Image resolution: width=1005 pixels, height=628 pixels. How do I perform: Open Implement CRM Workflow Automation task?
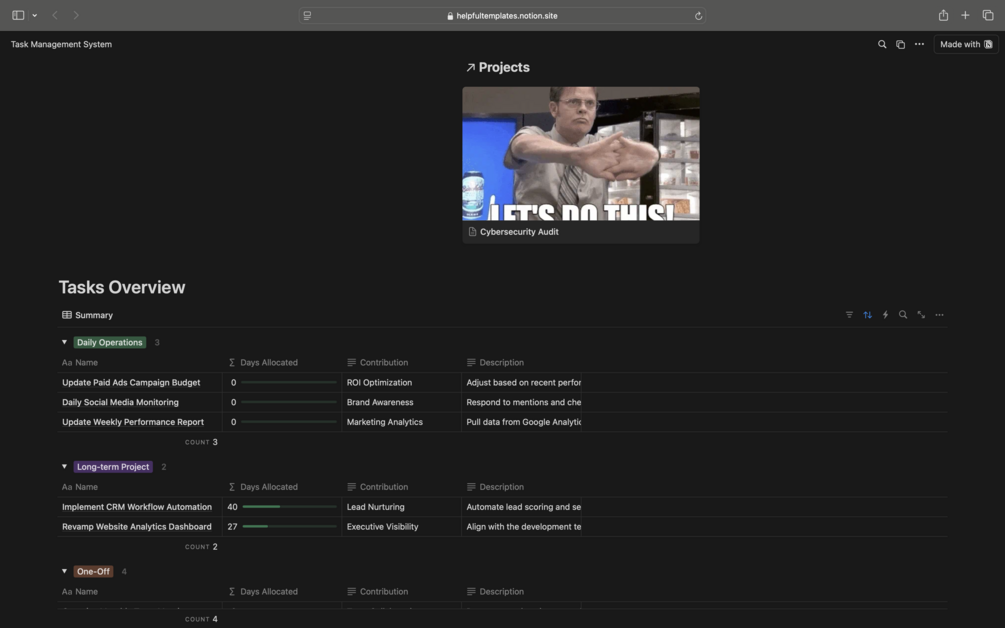point(137,507)
